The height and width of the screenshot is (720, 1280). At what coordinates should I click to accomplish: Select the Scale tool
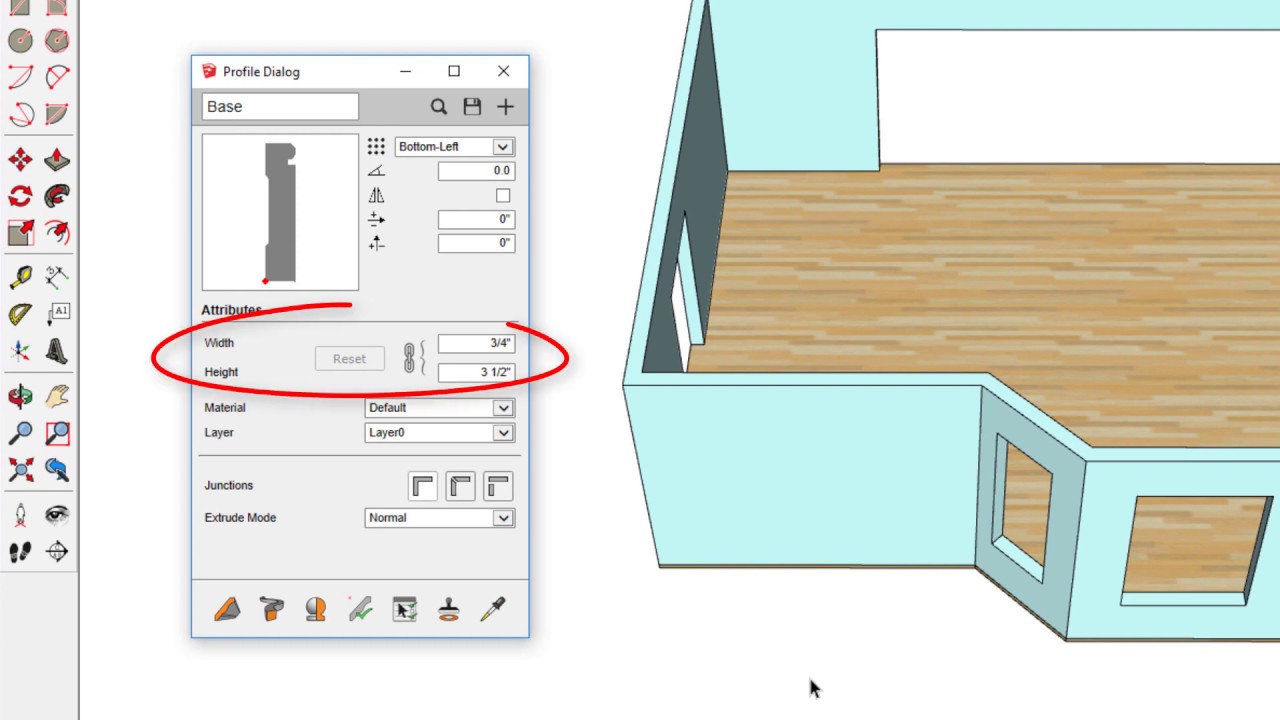coord(21,233)
